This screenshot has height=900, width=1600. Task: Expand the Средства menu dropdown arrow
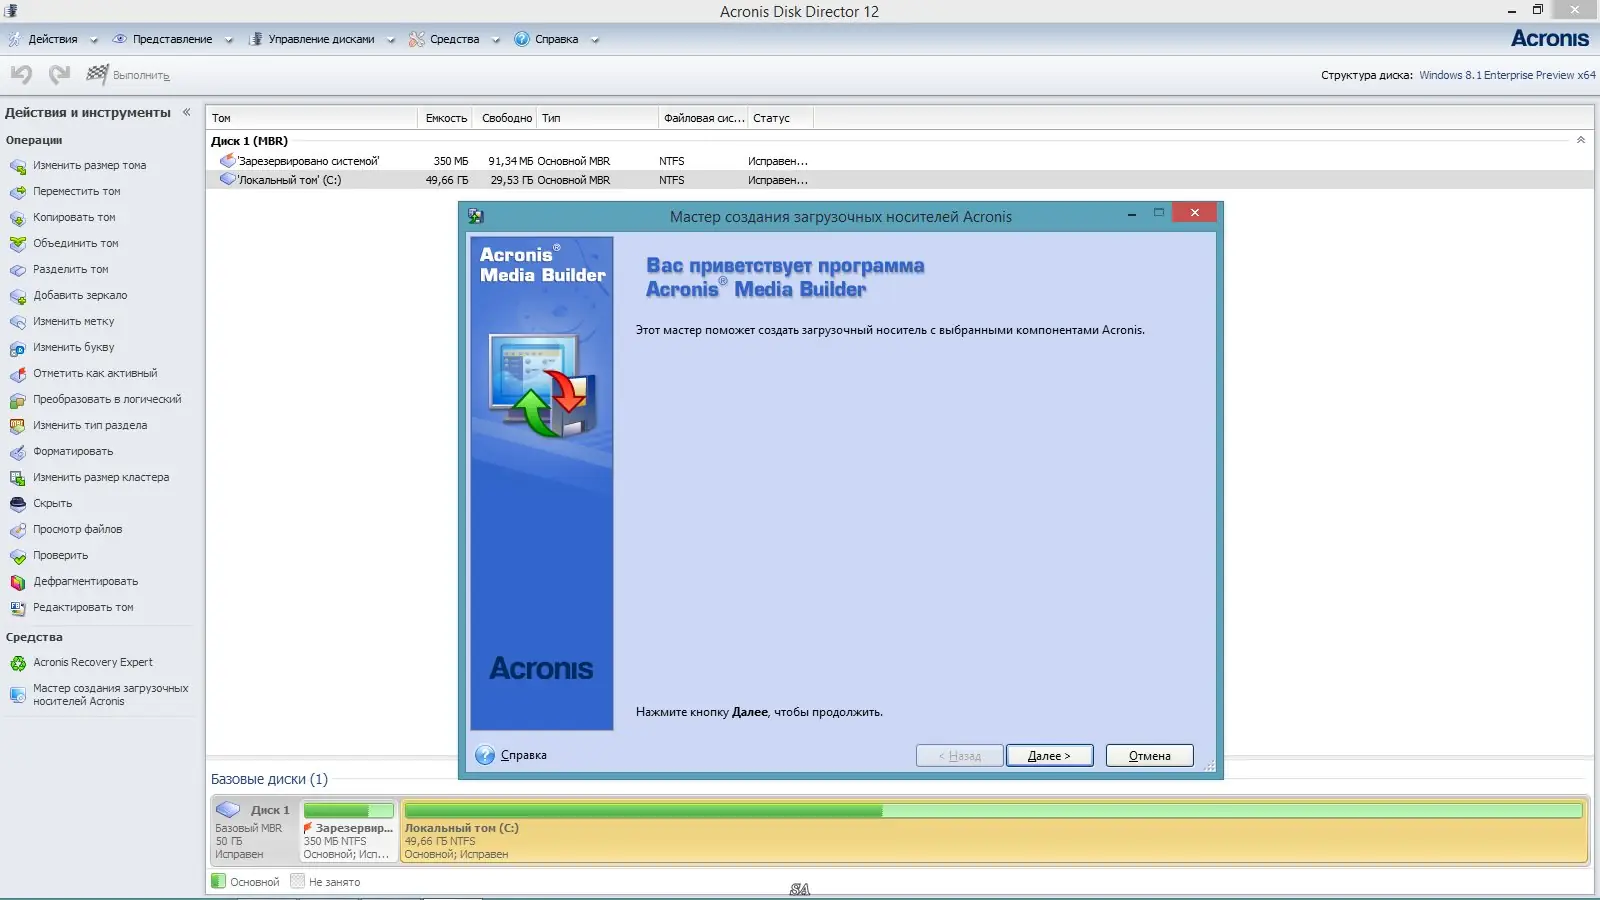click(x=495, y=40)
